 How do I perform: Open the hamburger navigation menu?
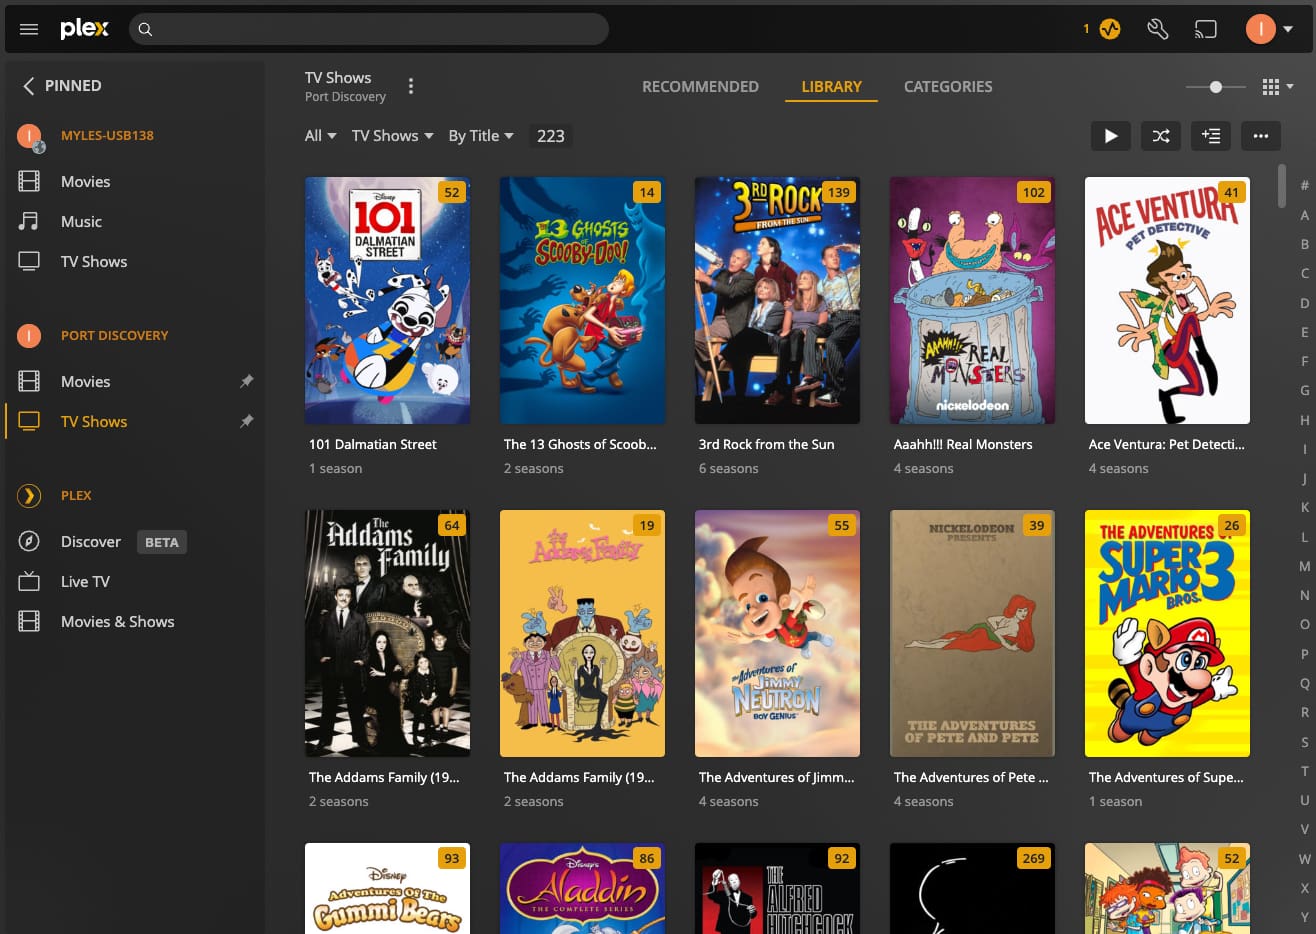[x=29, y=29]
